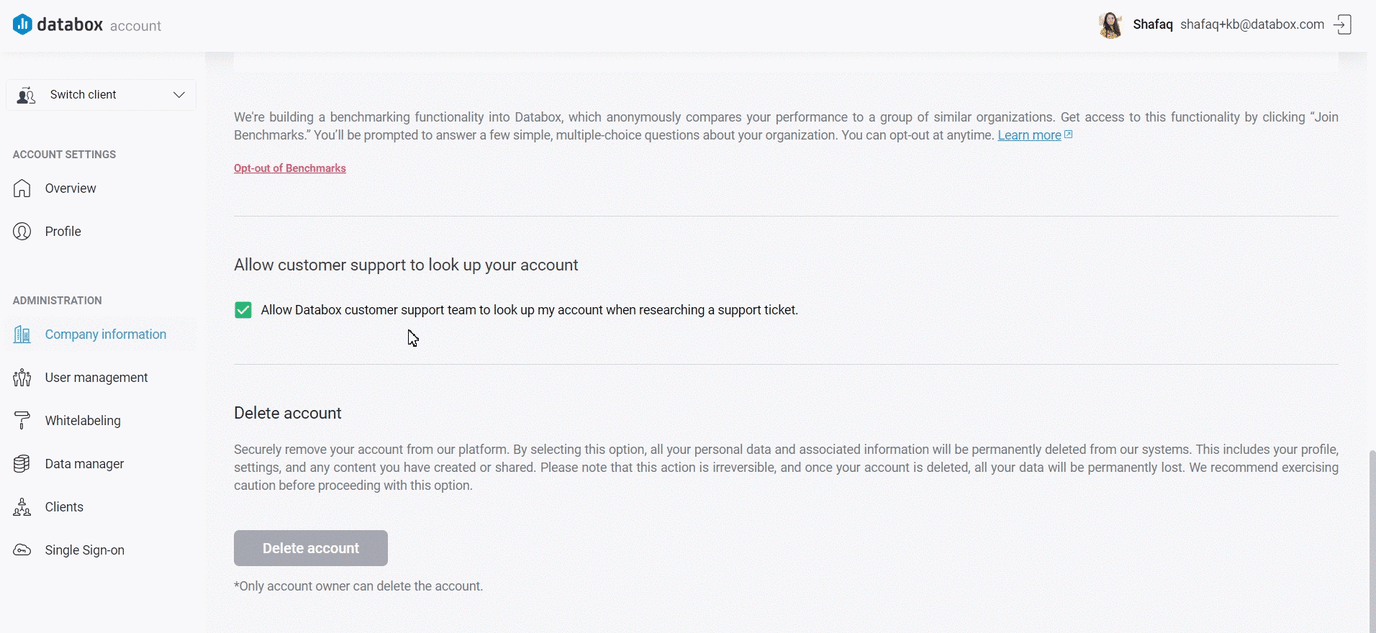Click the Company information building icon

(x=21, y=333)
